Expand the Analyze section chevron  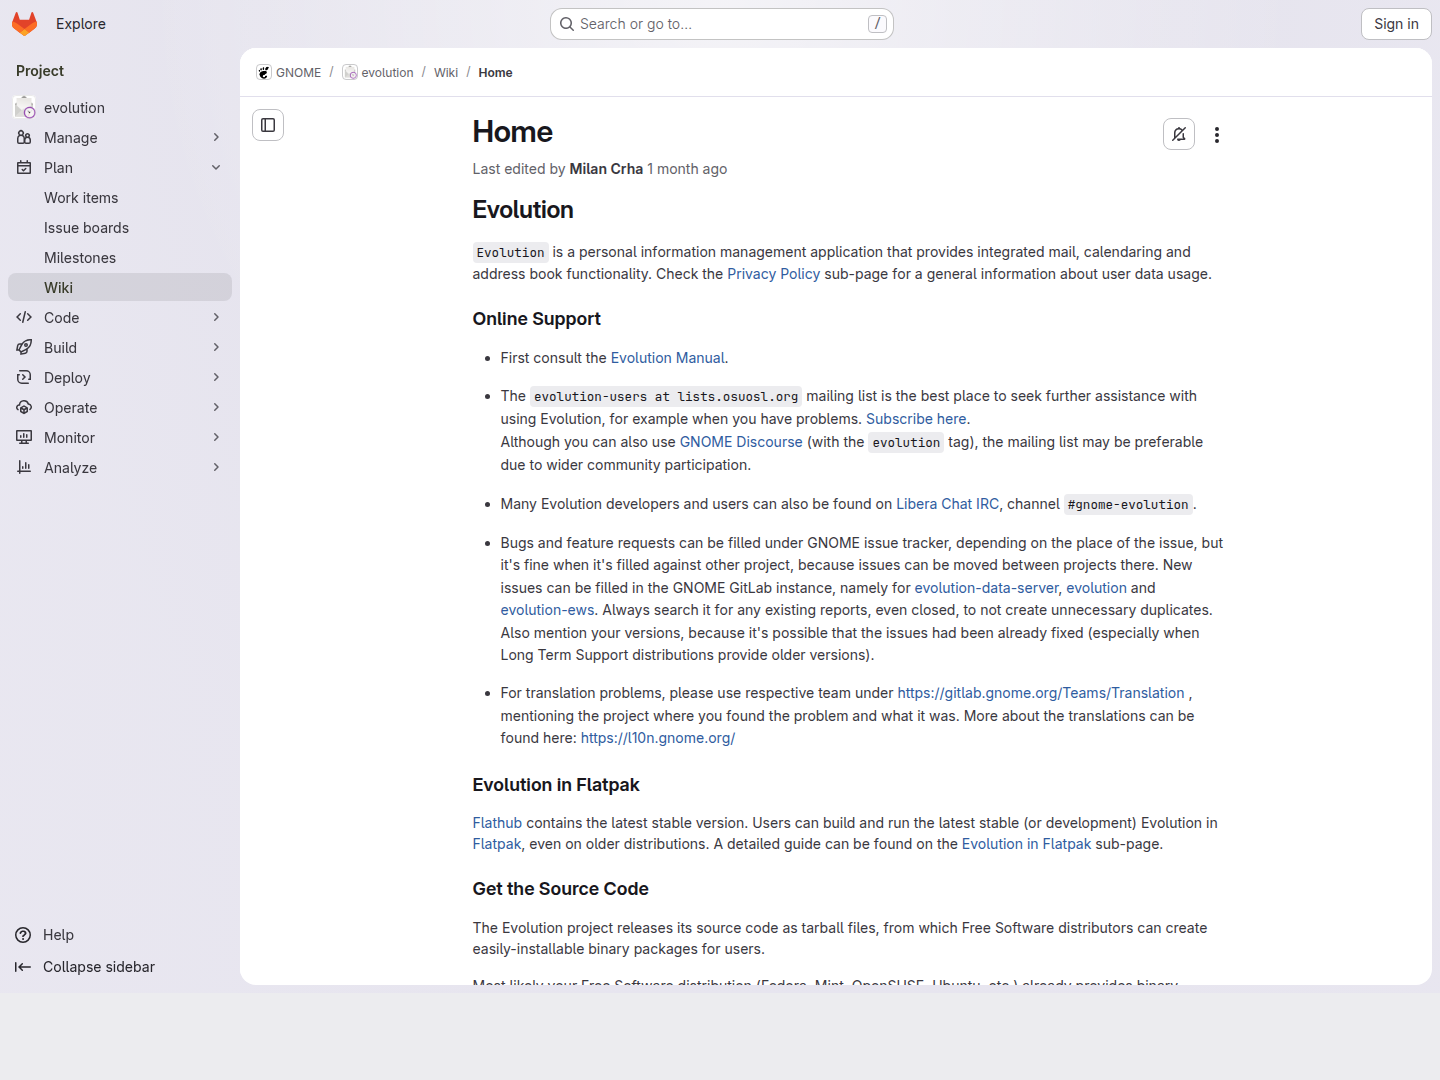[216, 468]
